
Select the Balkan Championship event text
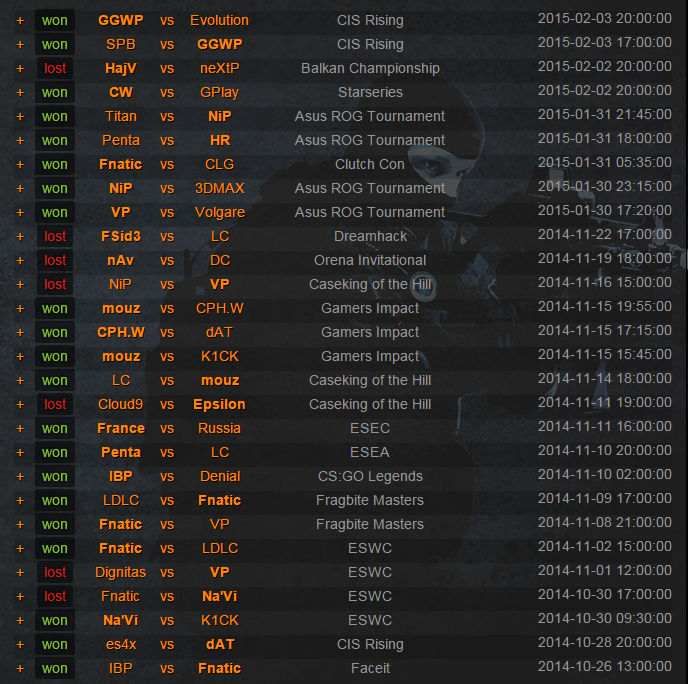pos(370,68)
